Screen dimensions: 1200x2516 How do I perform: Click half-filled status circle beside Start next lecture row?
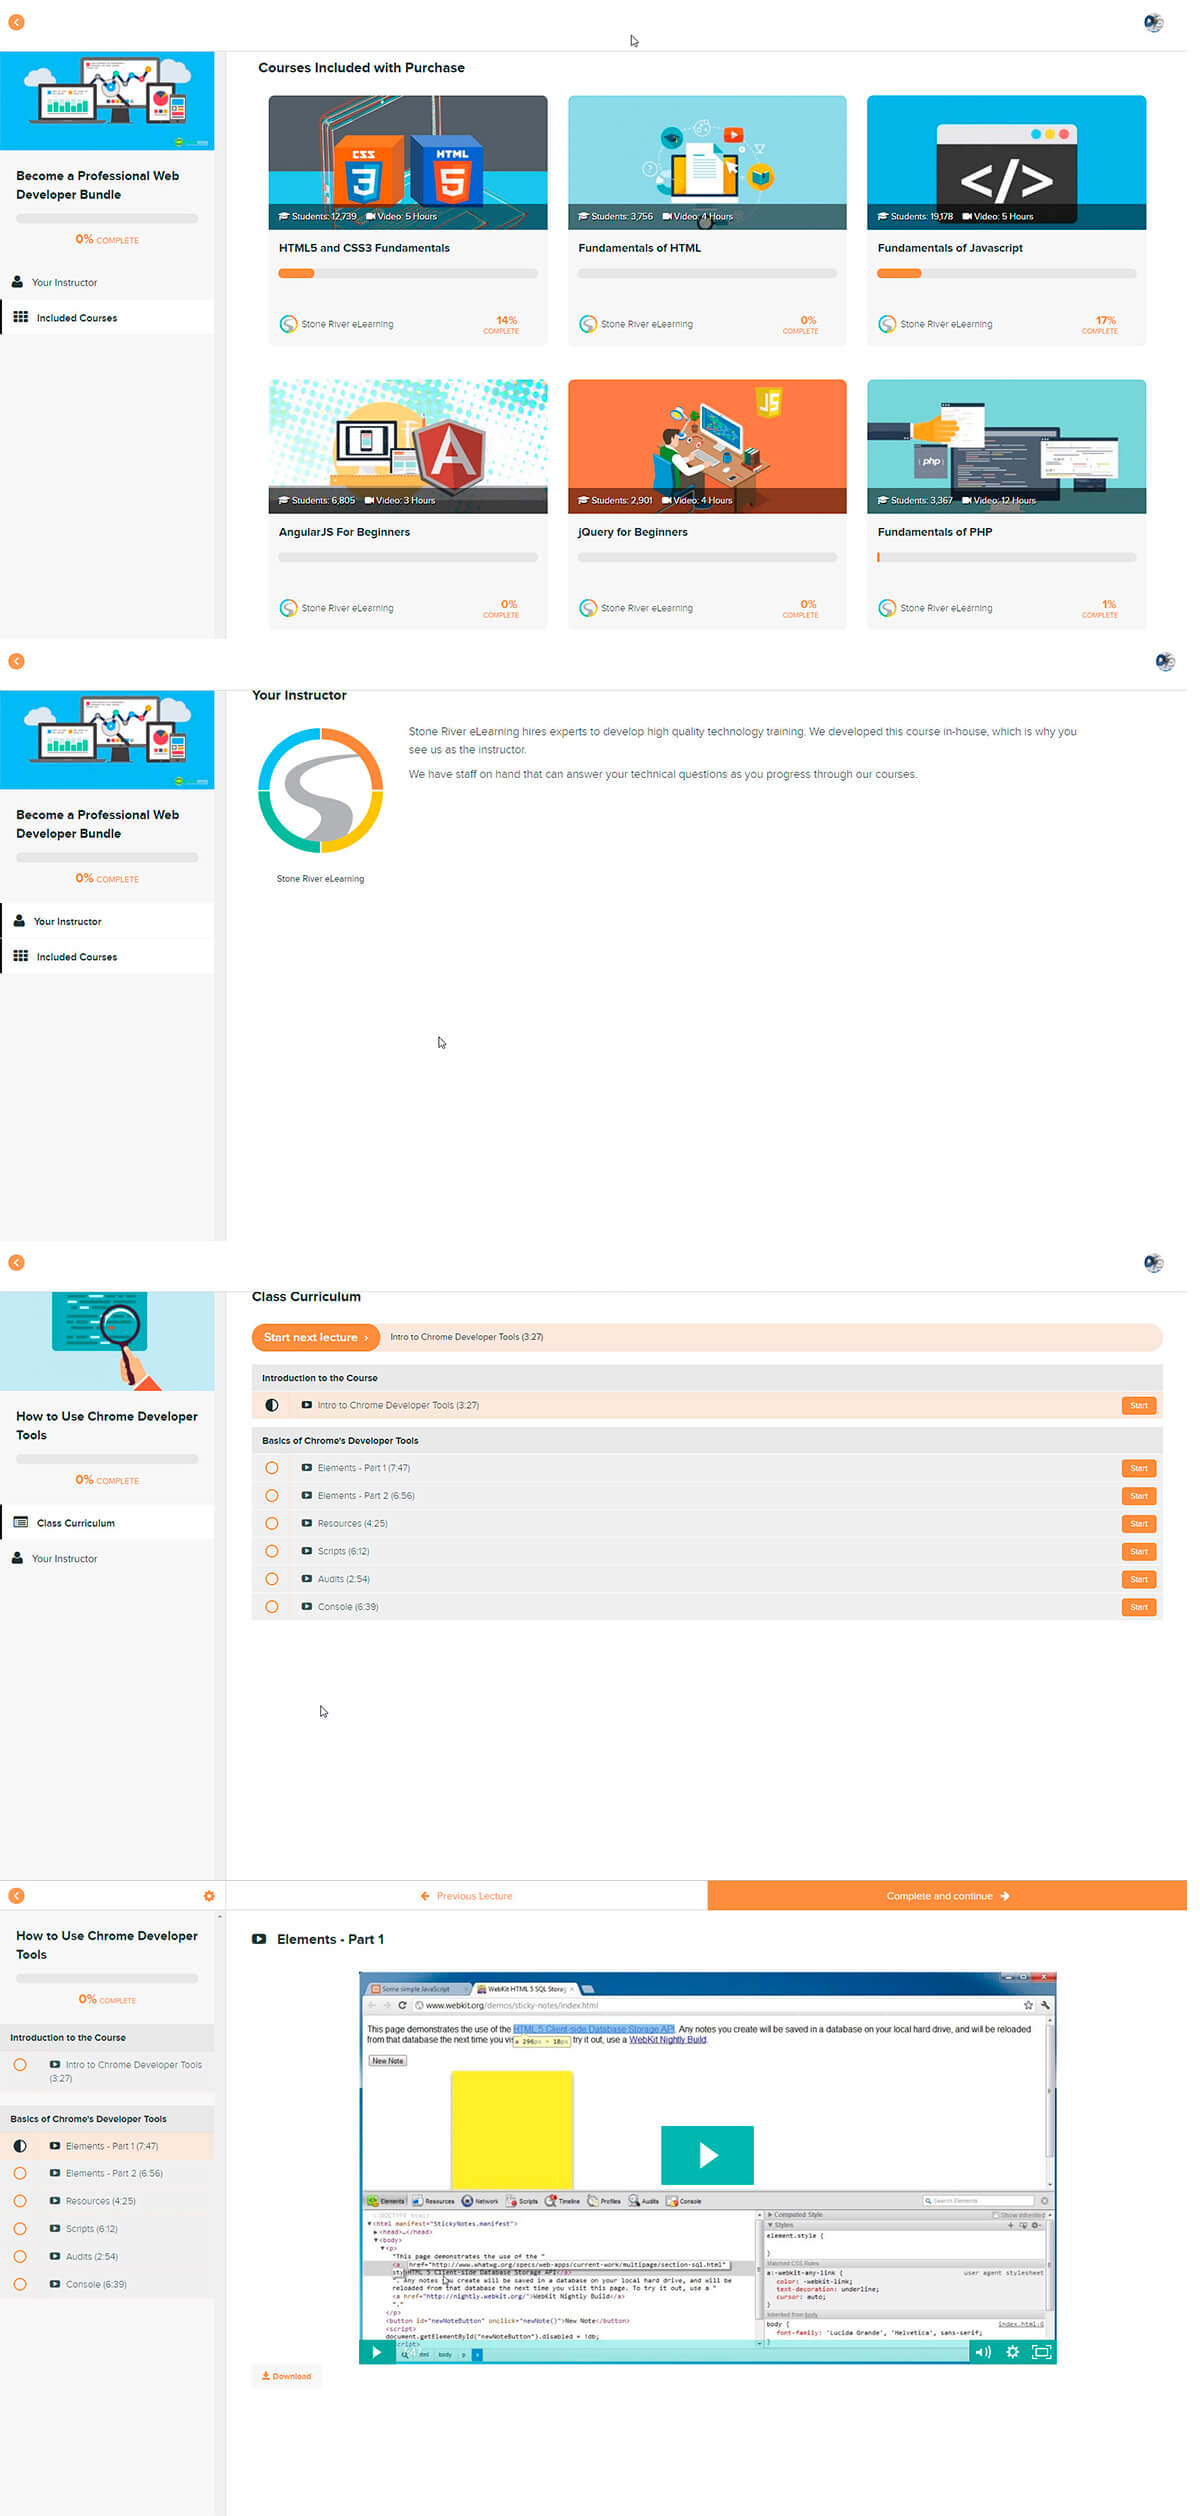click(271, 1405)
